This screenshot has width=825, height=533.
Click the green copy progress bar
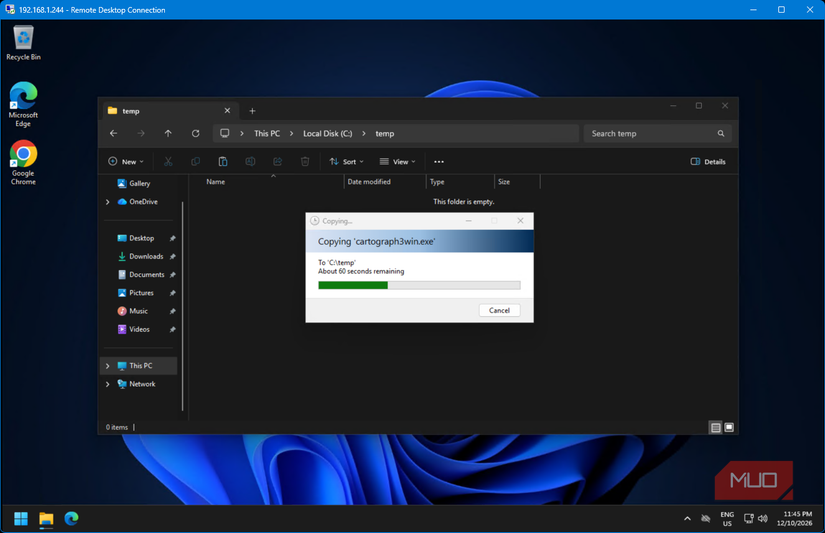click(x=353, y=285)
